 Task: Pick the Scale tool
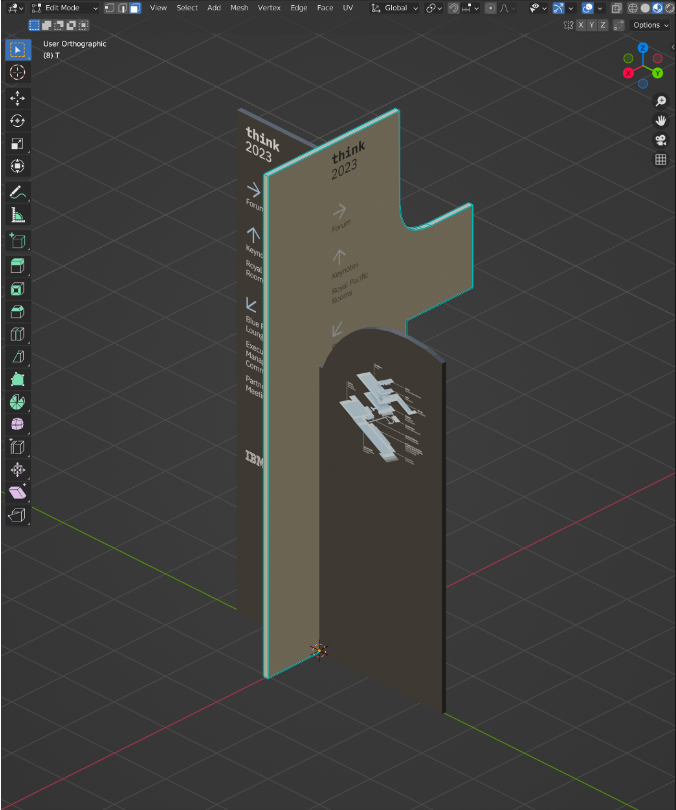[18, 144]
